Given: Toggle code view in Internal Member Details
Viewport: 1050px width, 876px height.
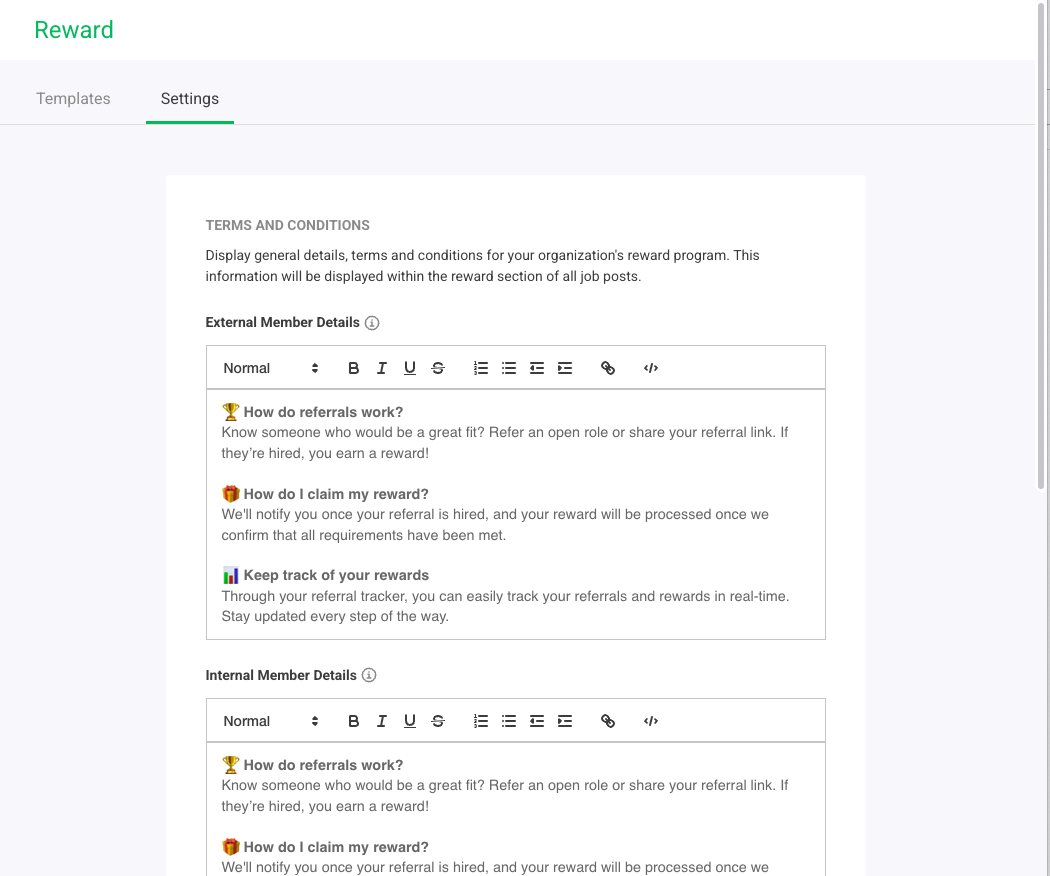Looking at the screenshot, I should tap(651, 721).
